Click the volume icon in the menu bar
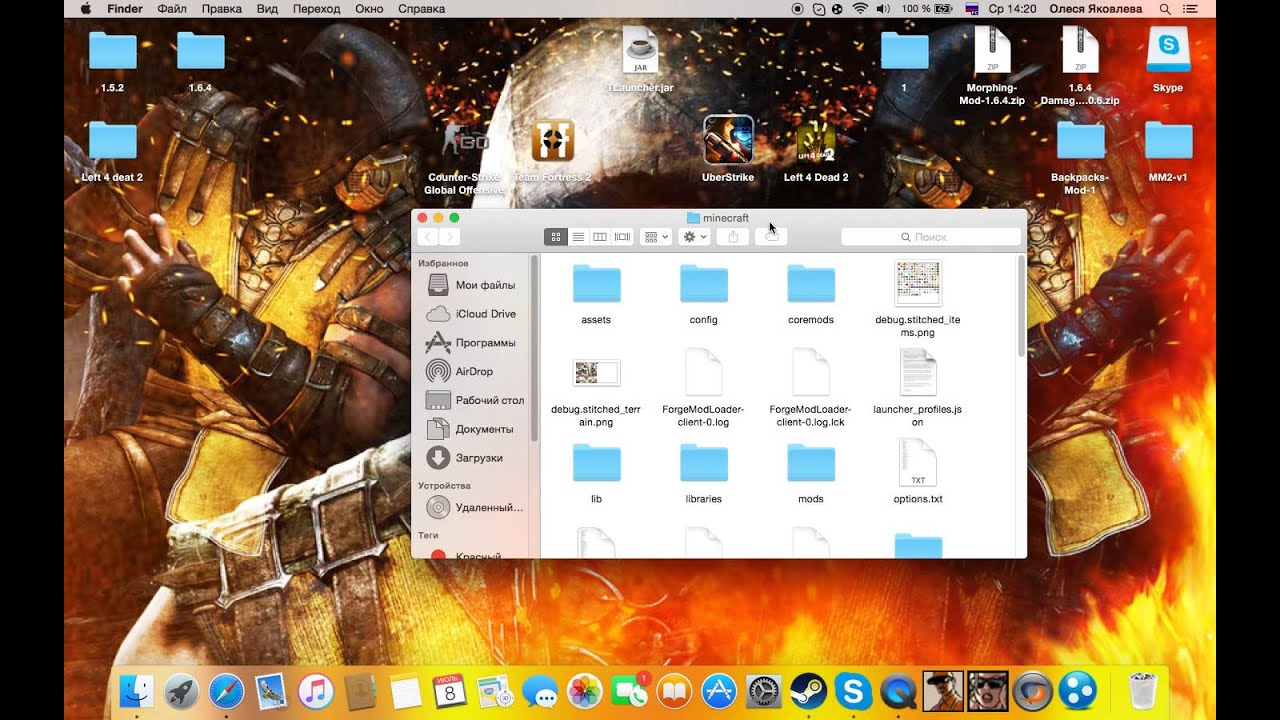1280x720 pixels. click(x=883, y=9)
